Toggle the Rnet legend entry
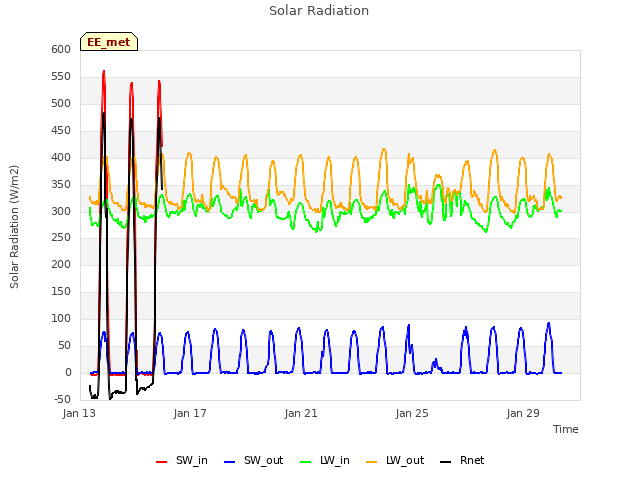 (462, 460)
